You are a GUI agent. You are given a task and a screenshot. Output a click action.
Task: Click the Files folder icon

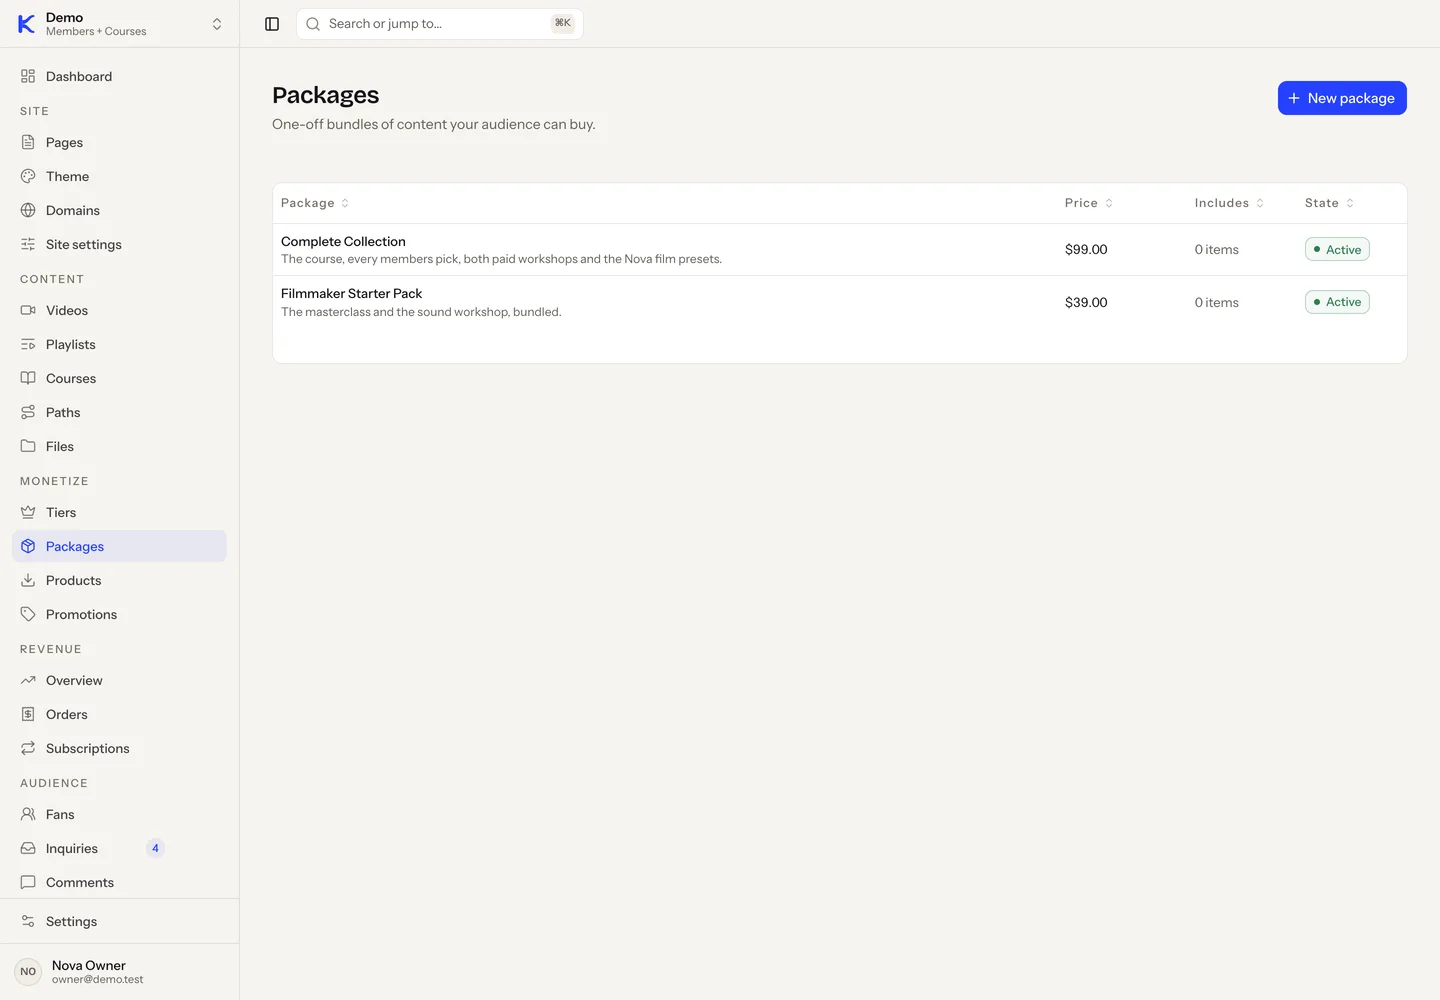tap(28, 446)
